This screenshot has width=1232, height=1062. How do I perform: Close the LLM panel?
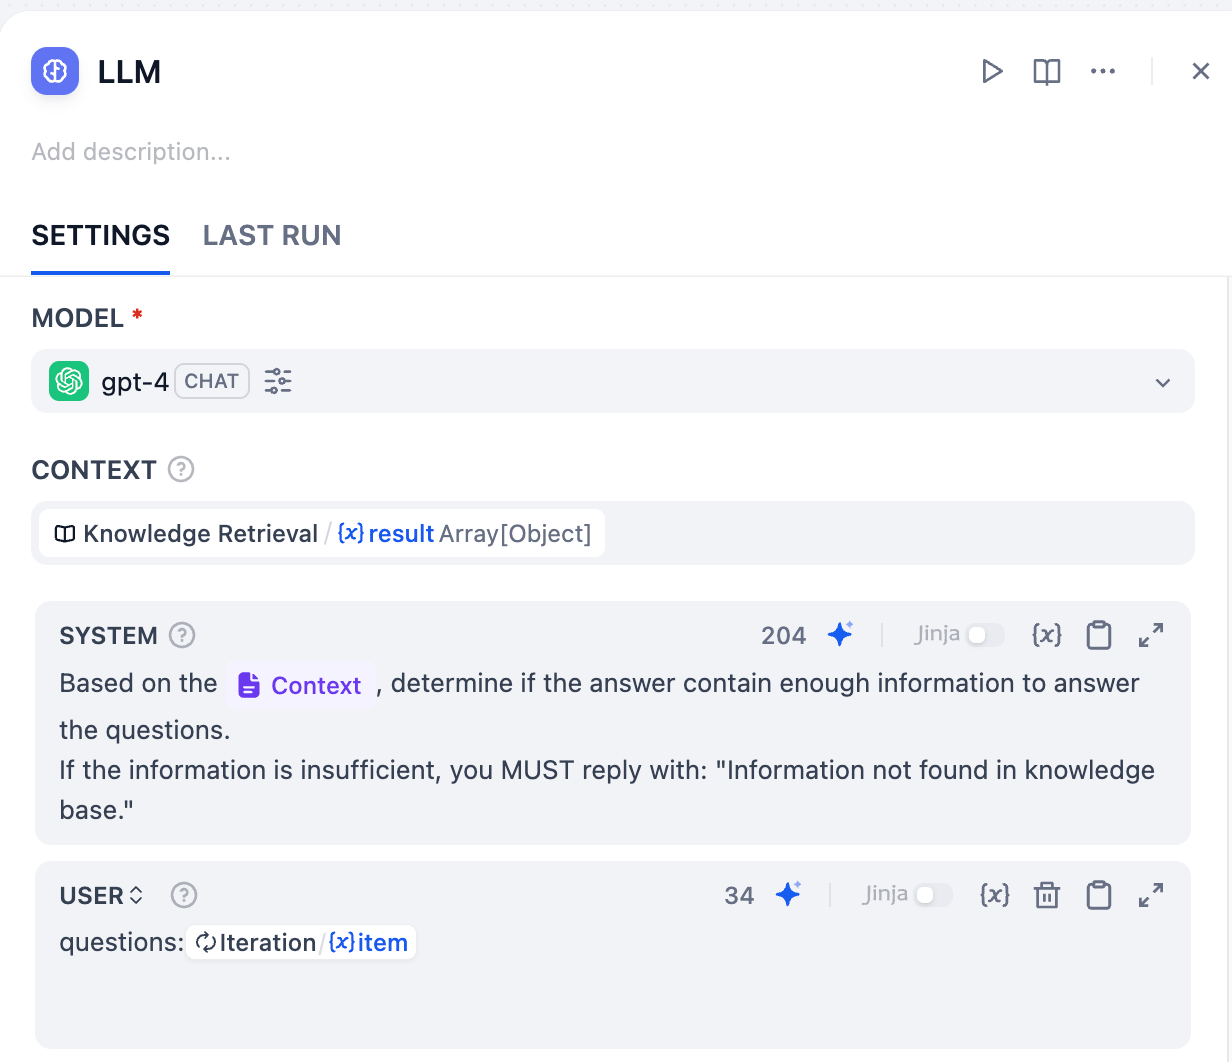pyautogui.click(x=1201, y=71)
